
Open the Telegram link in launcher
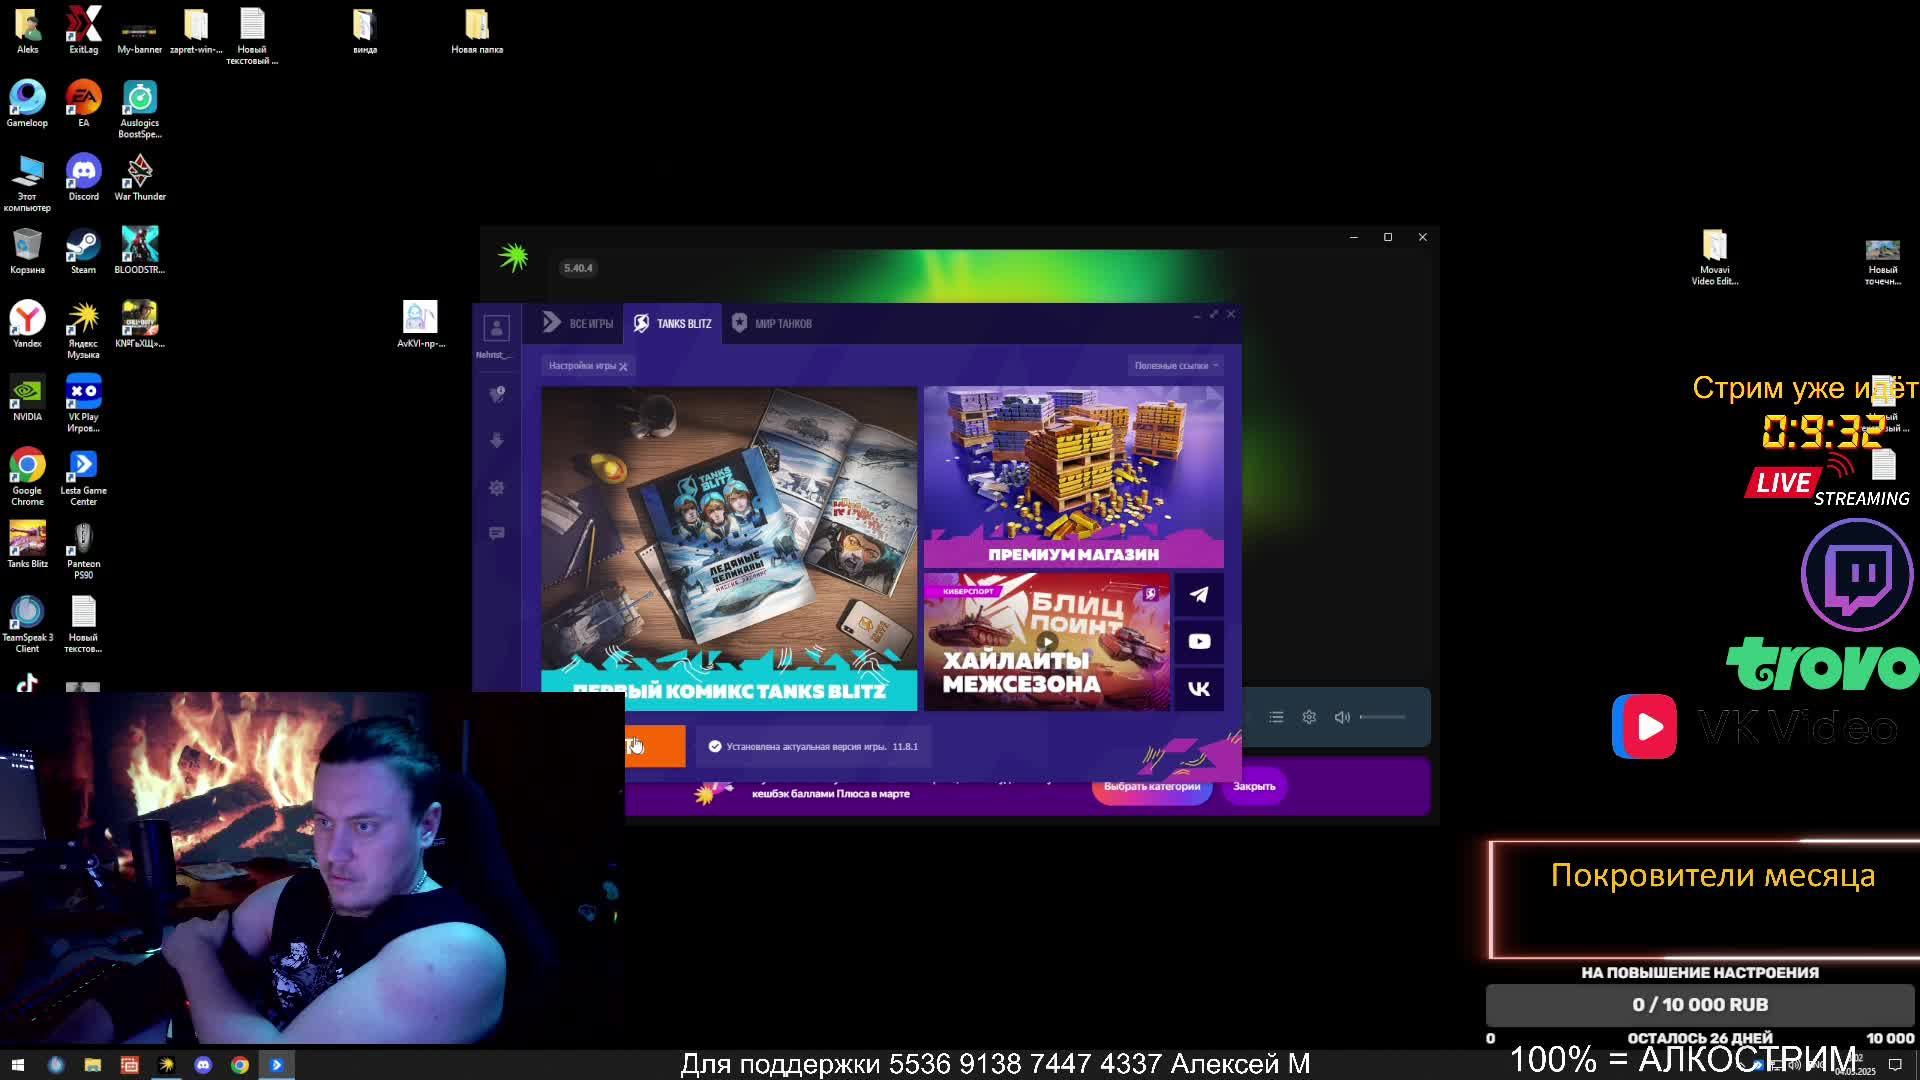1198,595
